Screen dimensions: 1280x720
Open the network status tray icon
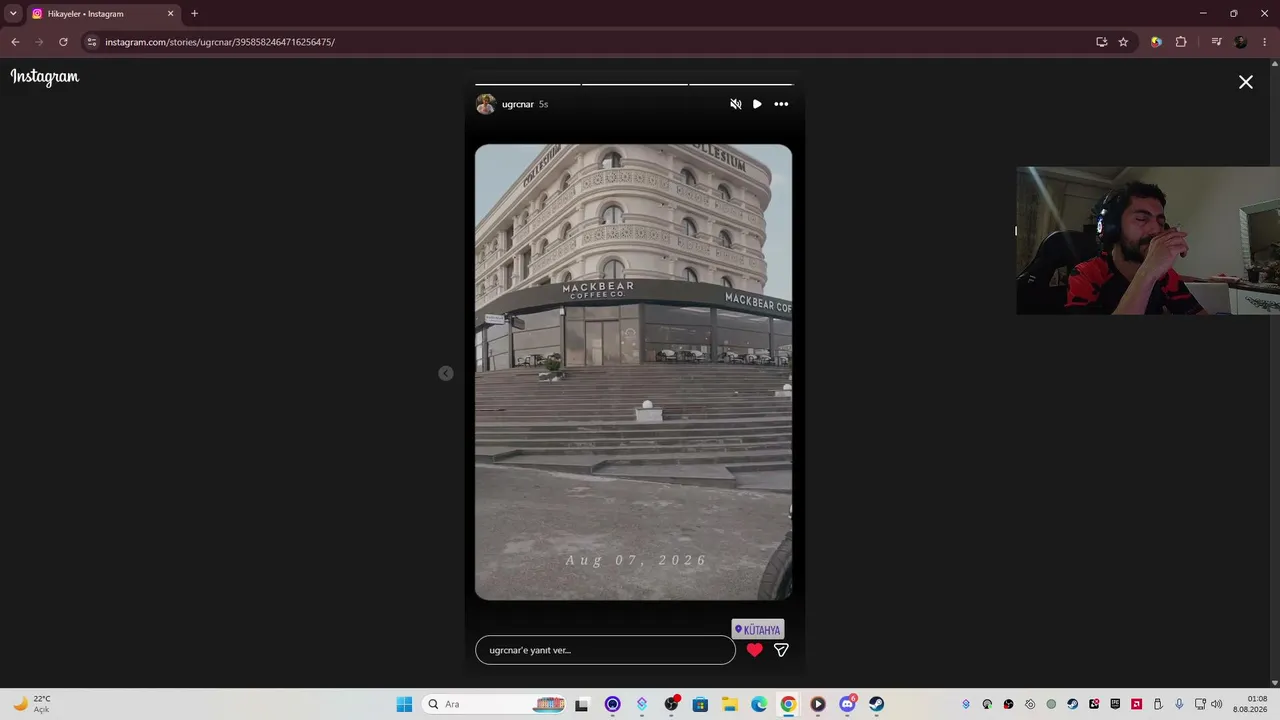(x=1201, y=704)
